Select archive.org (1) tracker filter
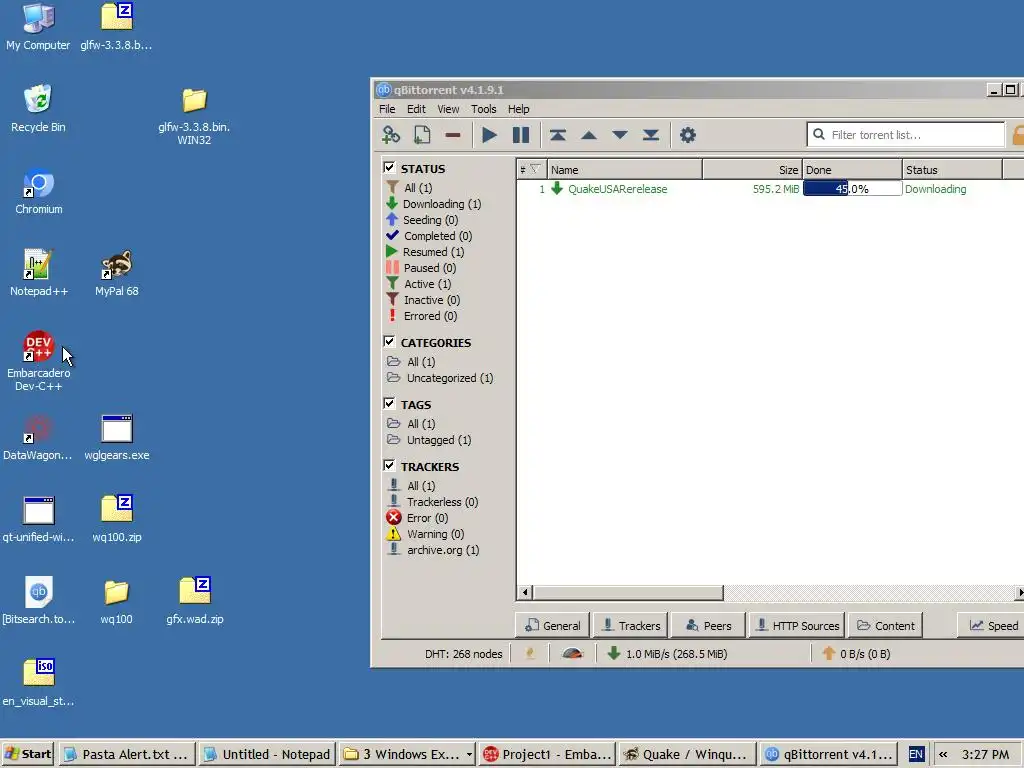Image resolution: width=1024 pixels, height=768 pixels. pos(434,550)
